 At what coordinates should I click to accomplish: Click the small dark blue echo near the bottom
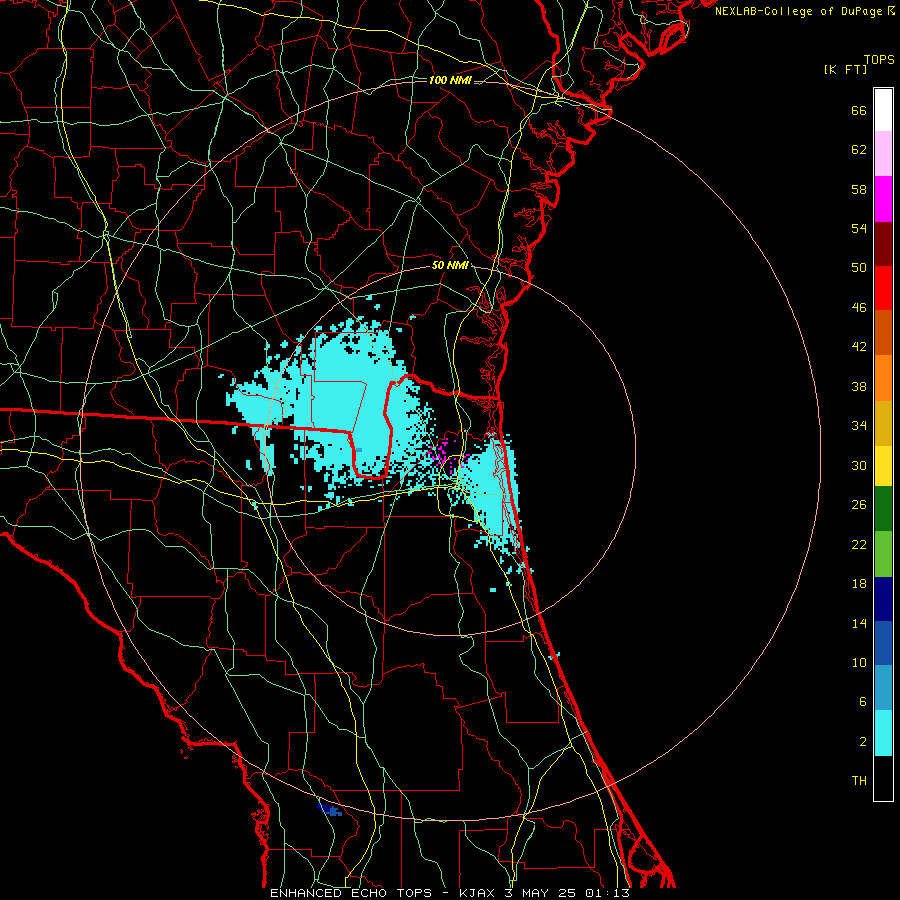(329, 809)
